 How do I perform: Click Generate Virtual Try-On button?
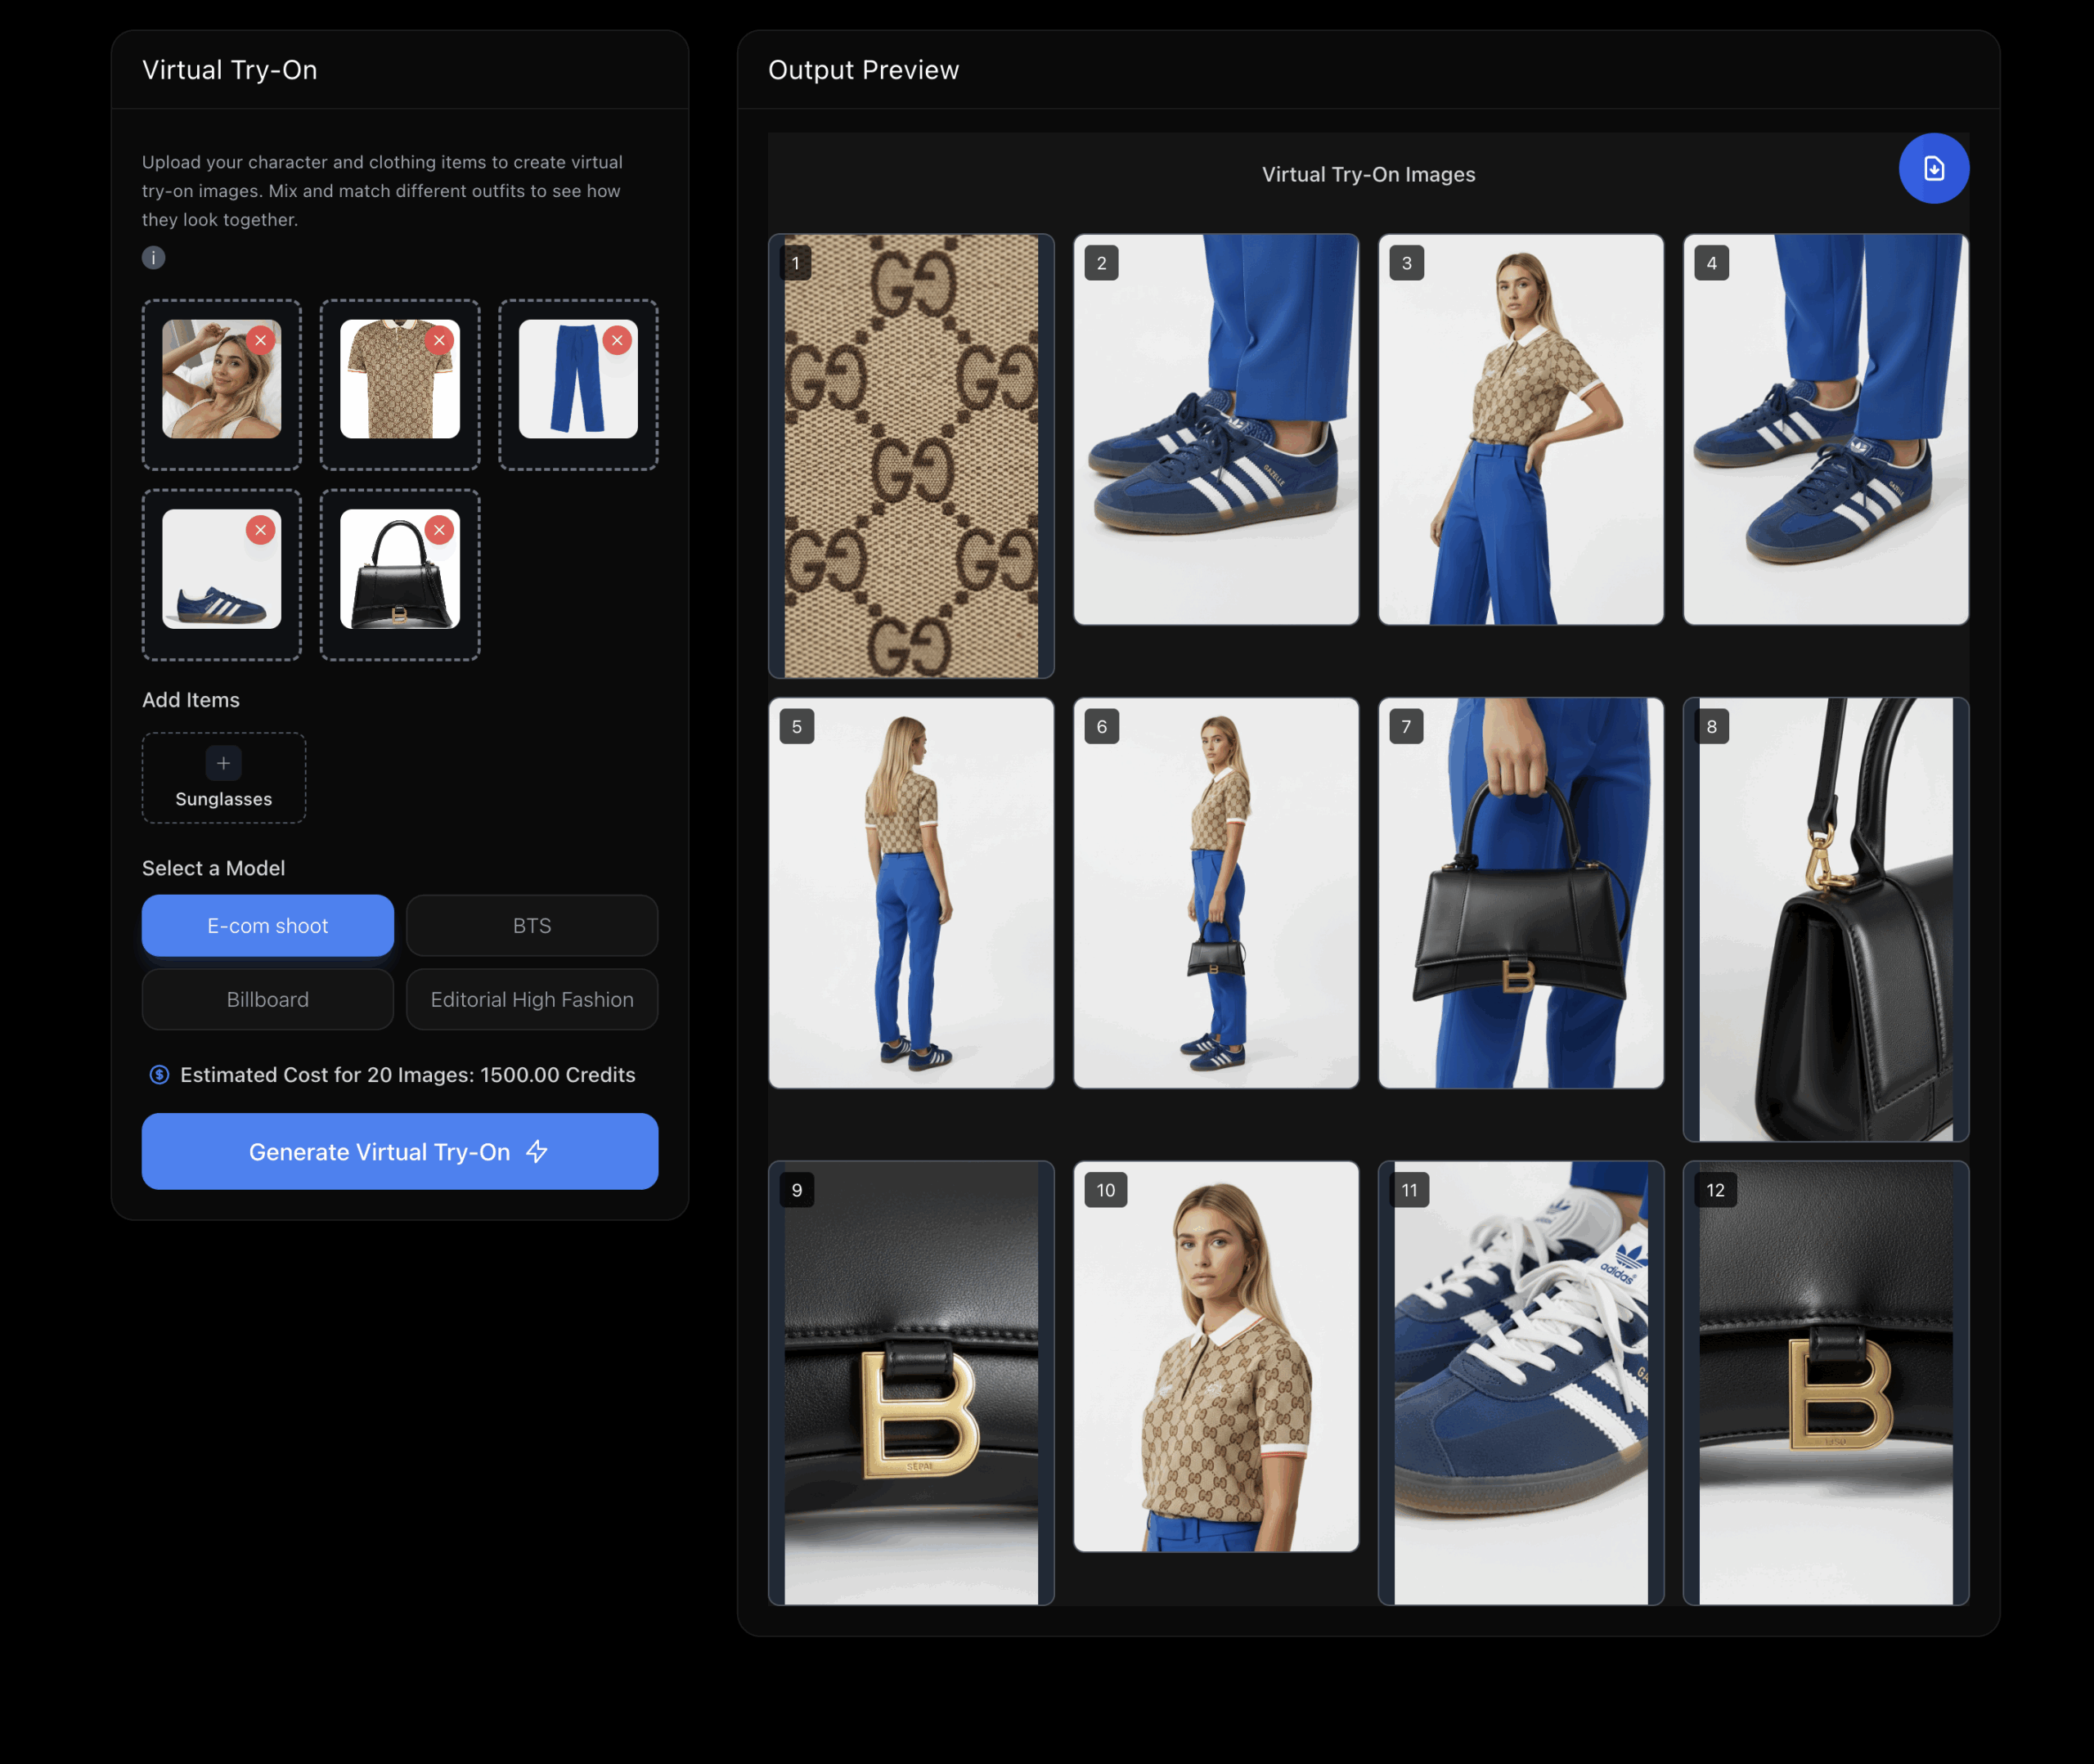click(400, 1152)
